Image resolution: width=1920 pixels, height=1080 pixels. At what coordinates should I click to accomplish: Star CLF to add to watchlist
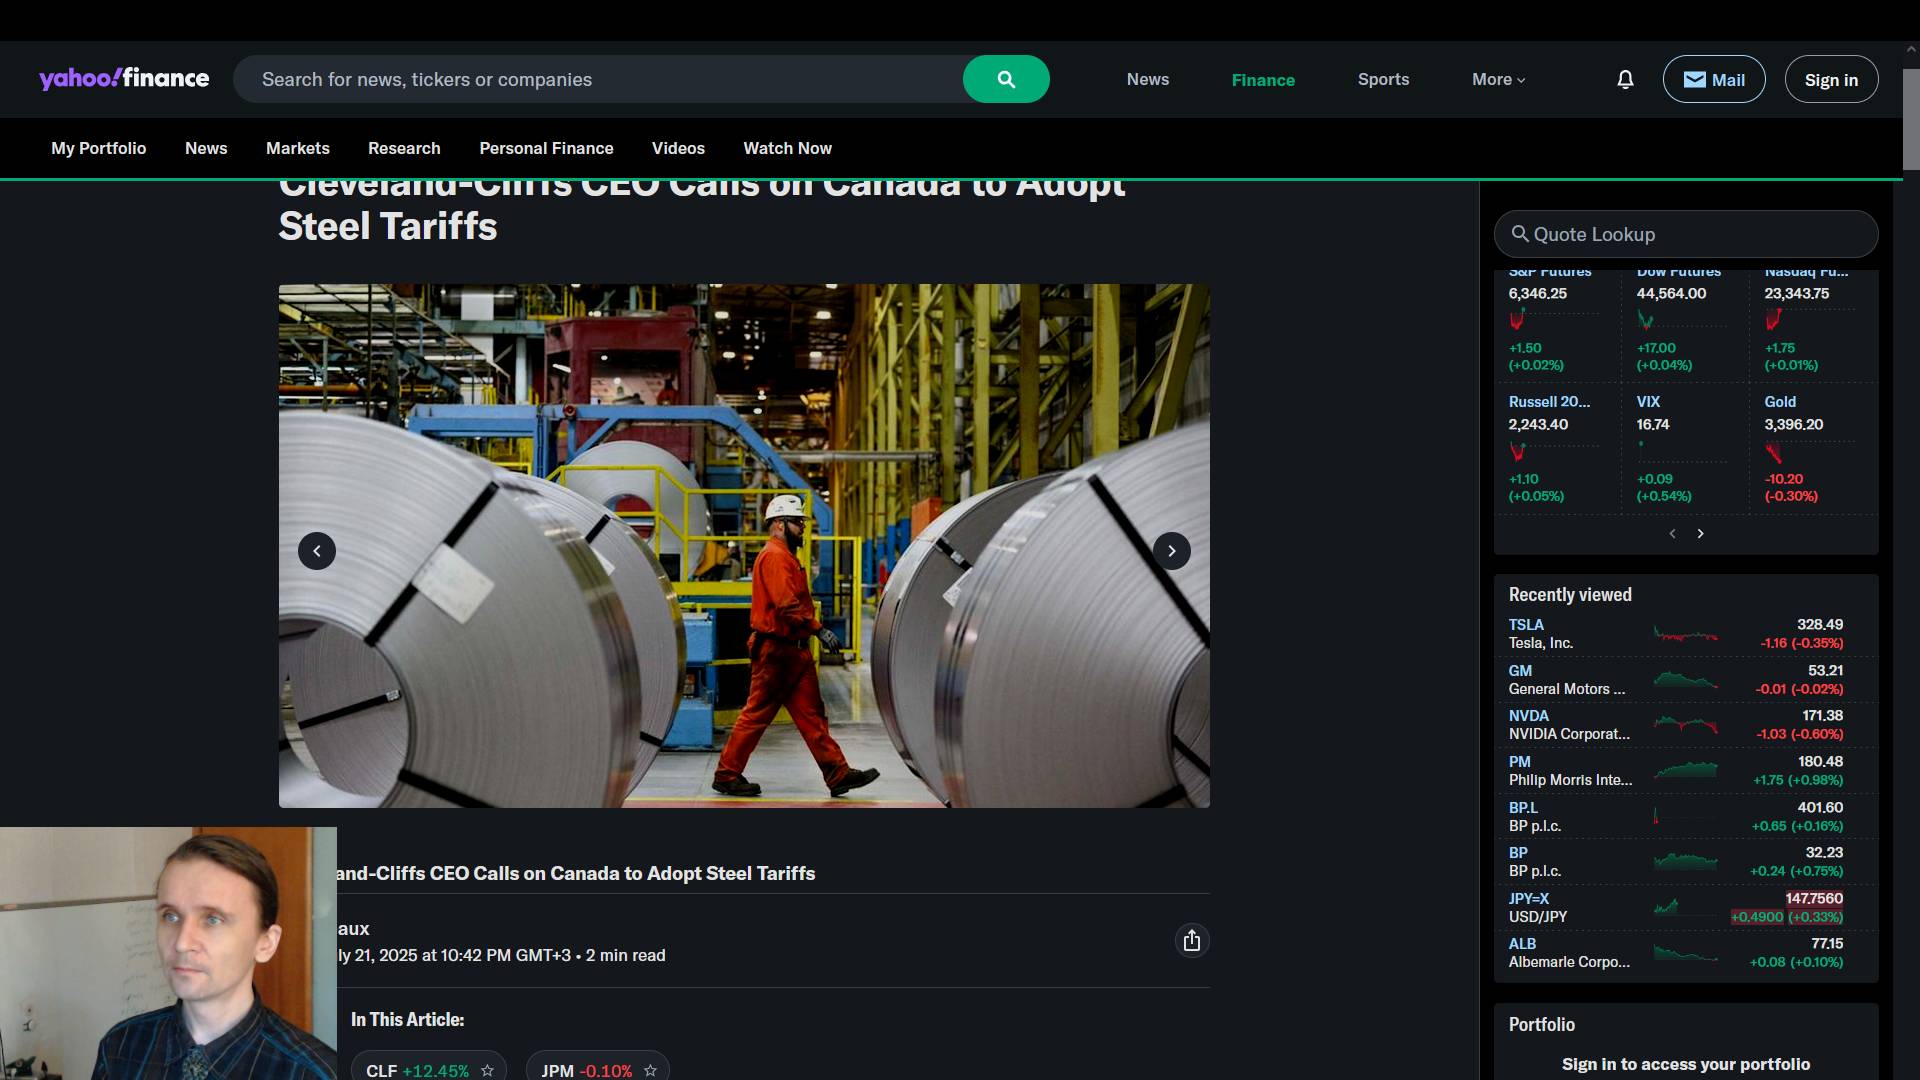[487, 1070]
